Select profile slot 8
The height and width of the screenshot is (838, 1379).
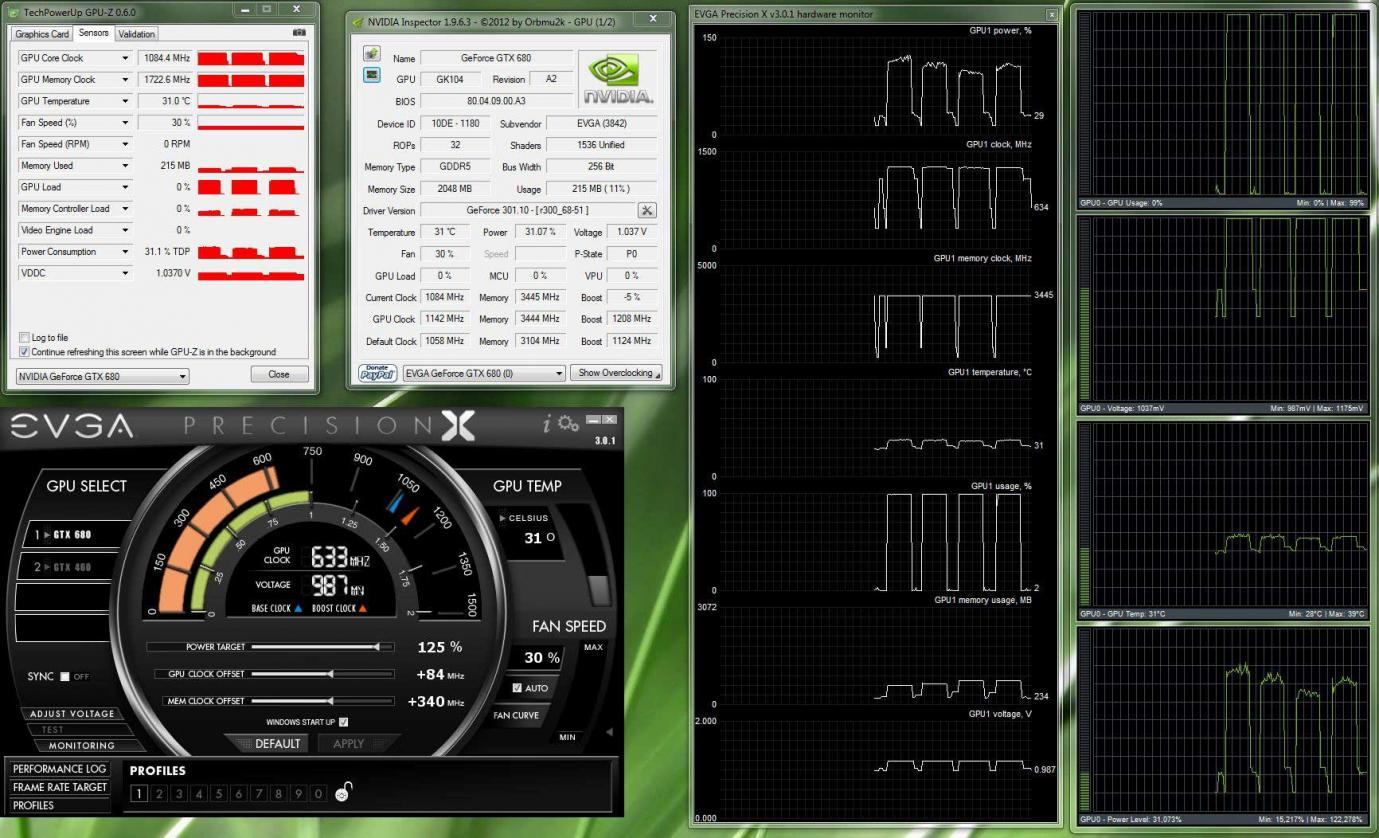click(x=279, y=793)
